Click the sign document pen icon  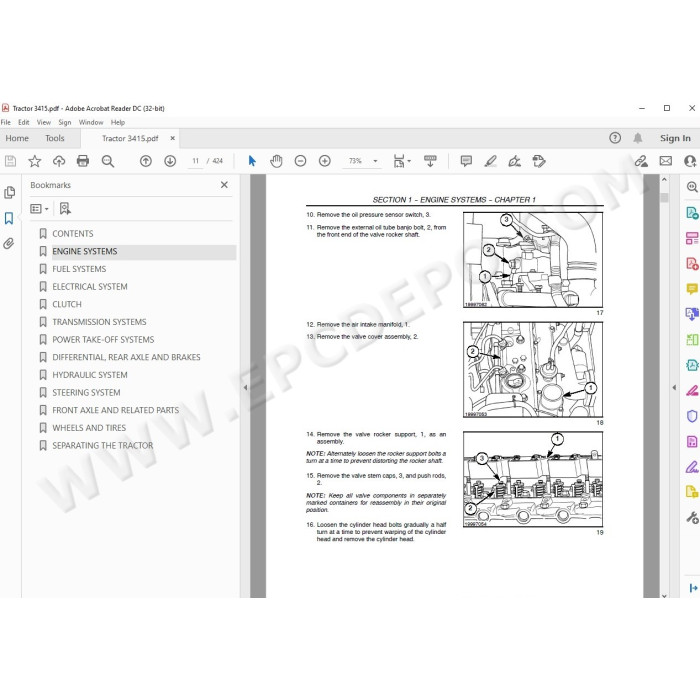tap(515, 161)
